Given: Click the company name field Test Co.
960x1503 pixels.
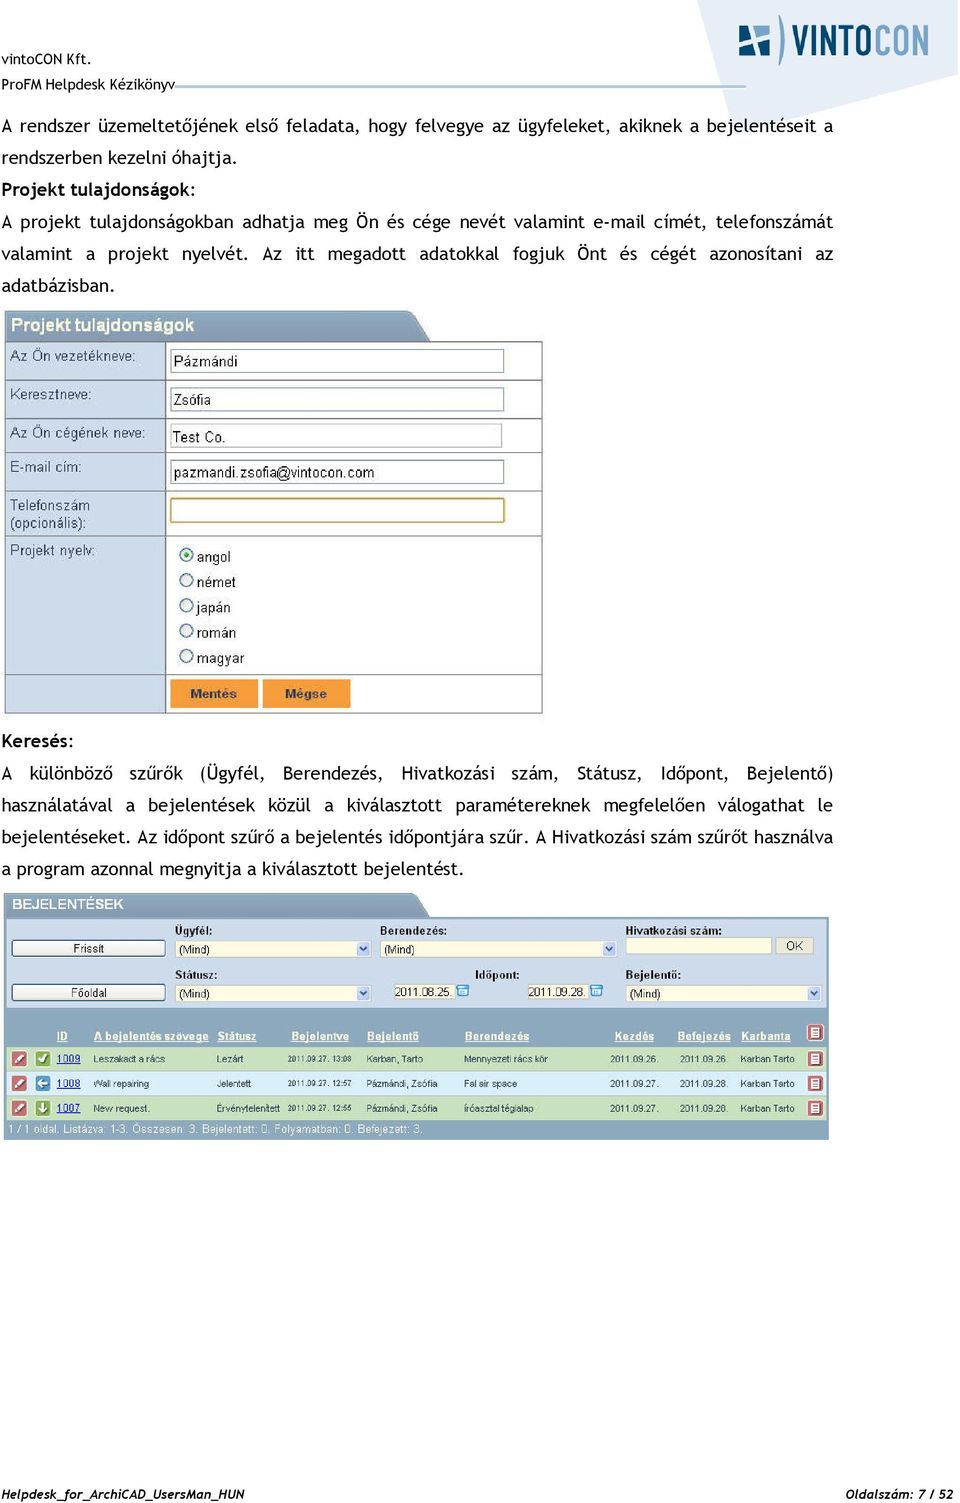Looking at the screenshot, I should (336, 436).
